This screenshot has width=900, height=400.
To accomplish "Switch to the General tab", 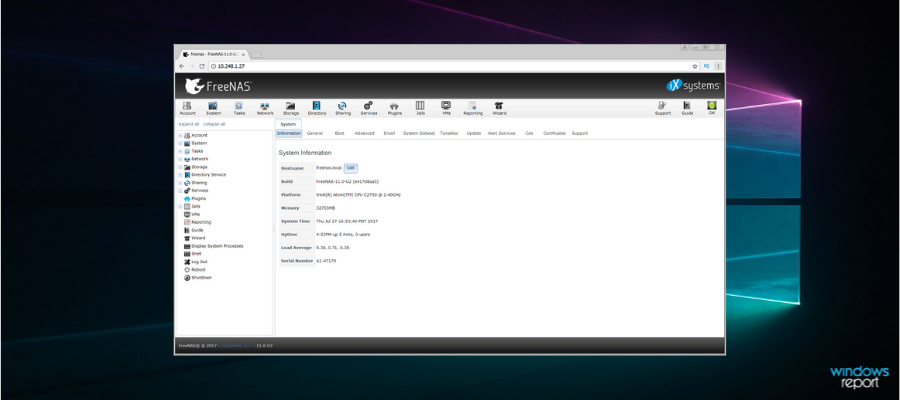I will pos(315,133).
